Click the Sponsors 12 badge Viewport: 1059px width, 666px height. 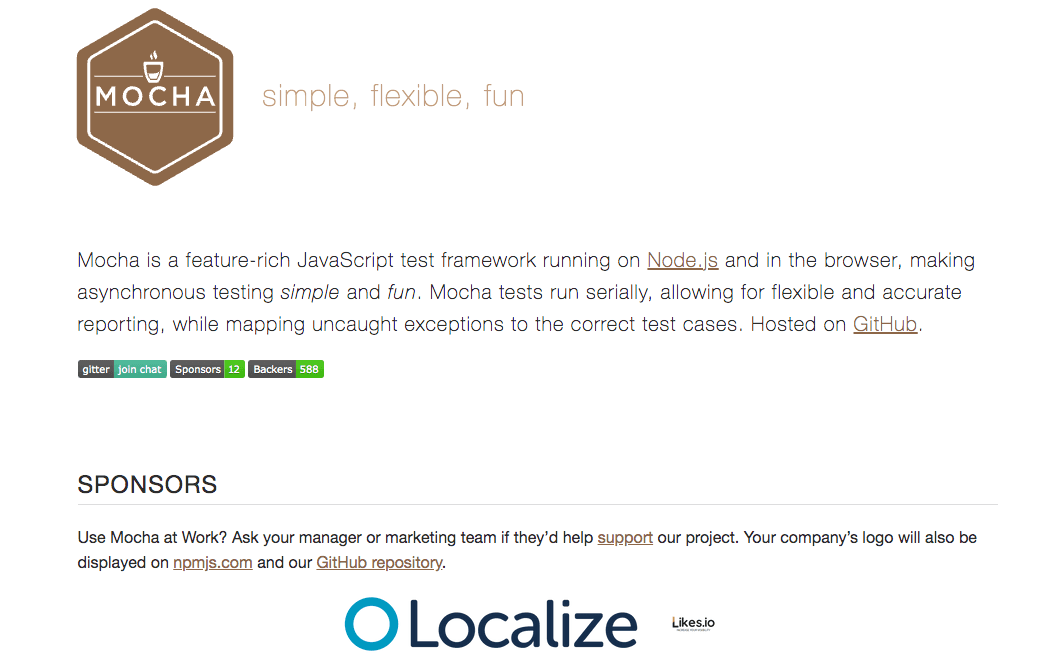tap(207, 369)
